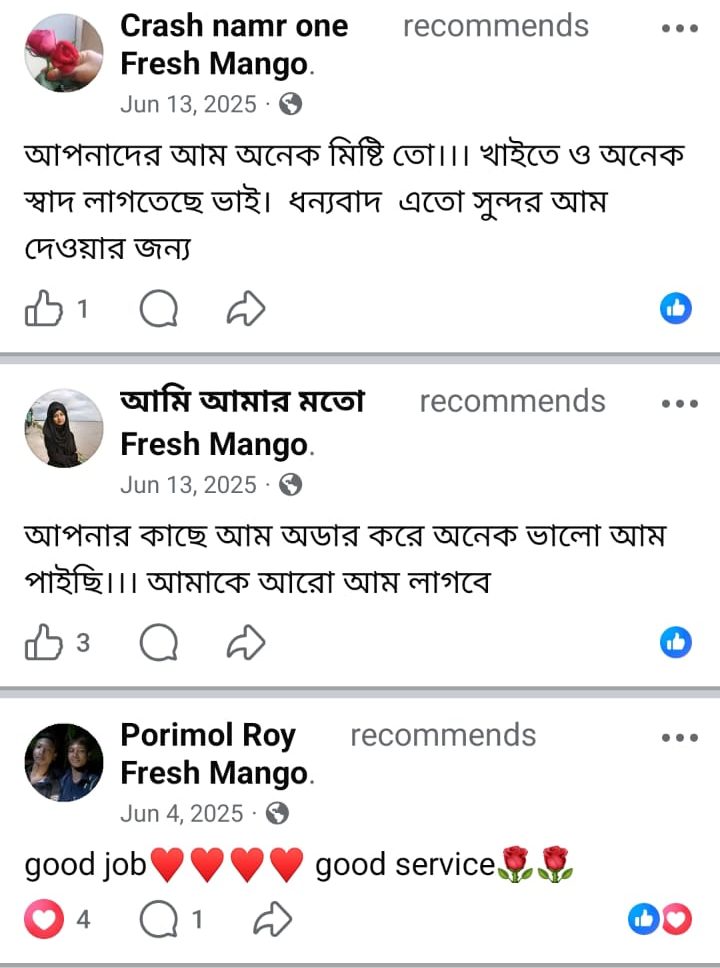Open options menu for Crash namr one post

(679, 28)
